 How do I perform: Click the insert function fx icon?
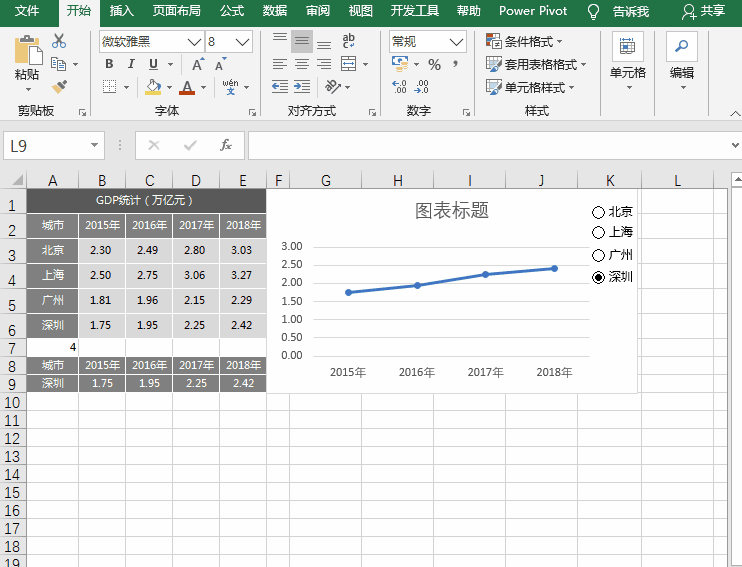click(226, 145)
